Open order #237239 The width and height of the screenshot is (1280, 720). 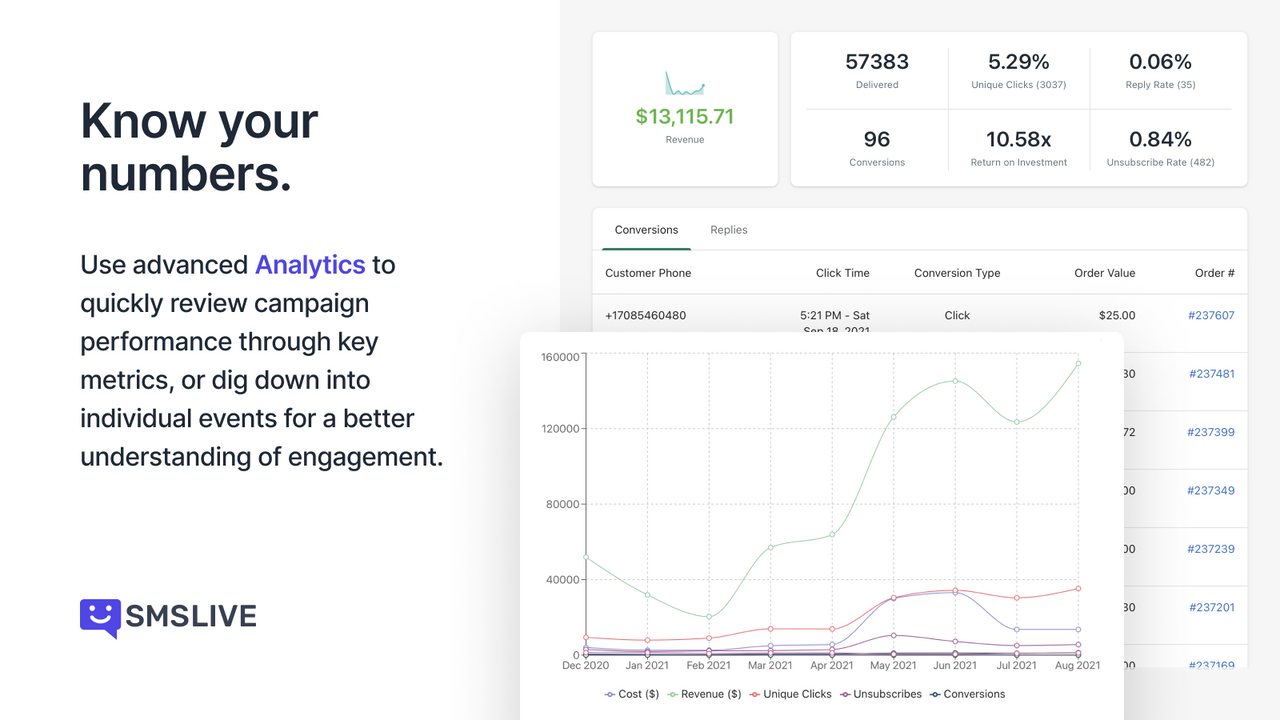click(x=1211, y=549)
